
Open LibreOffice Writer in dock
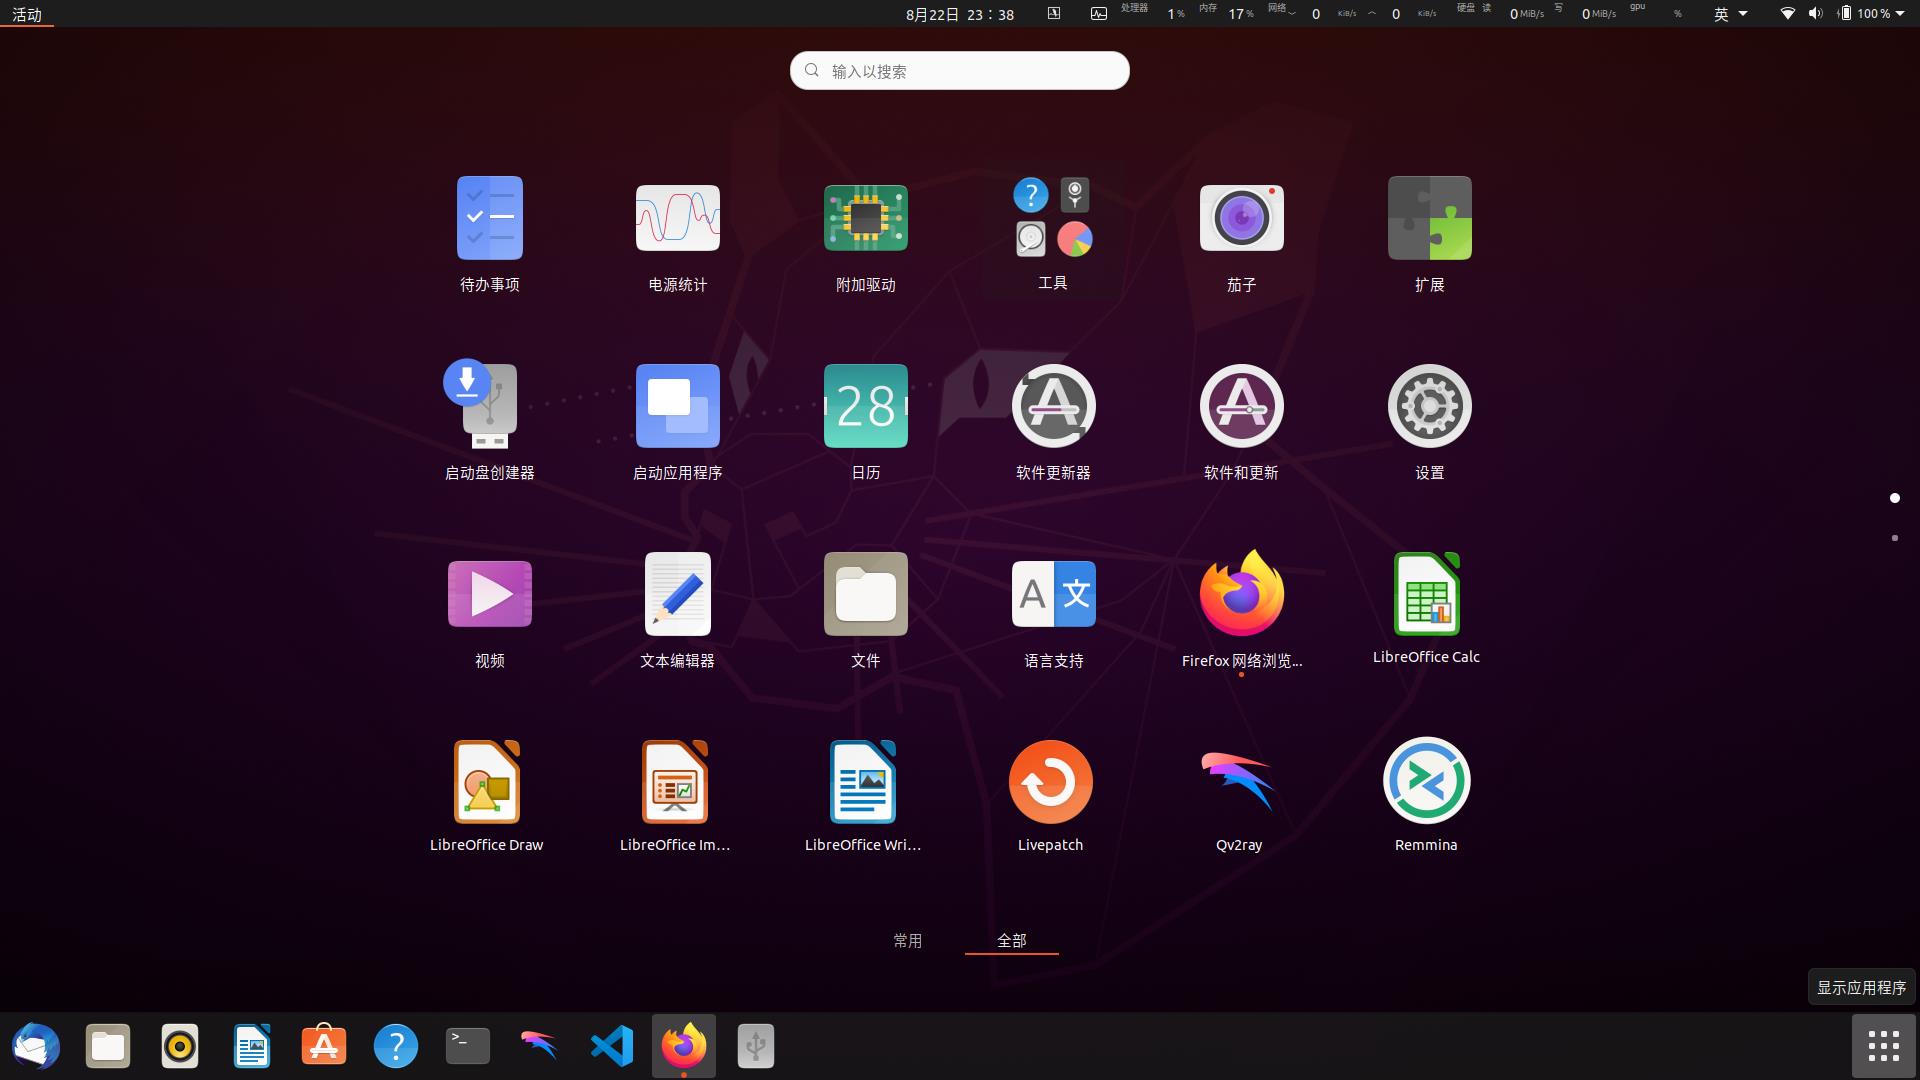click(252, 1046)
